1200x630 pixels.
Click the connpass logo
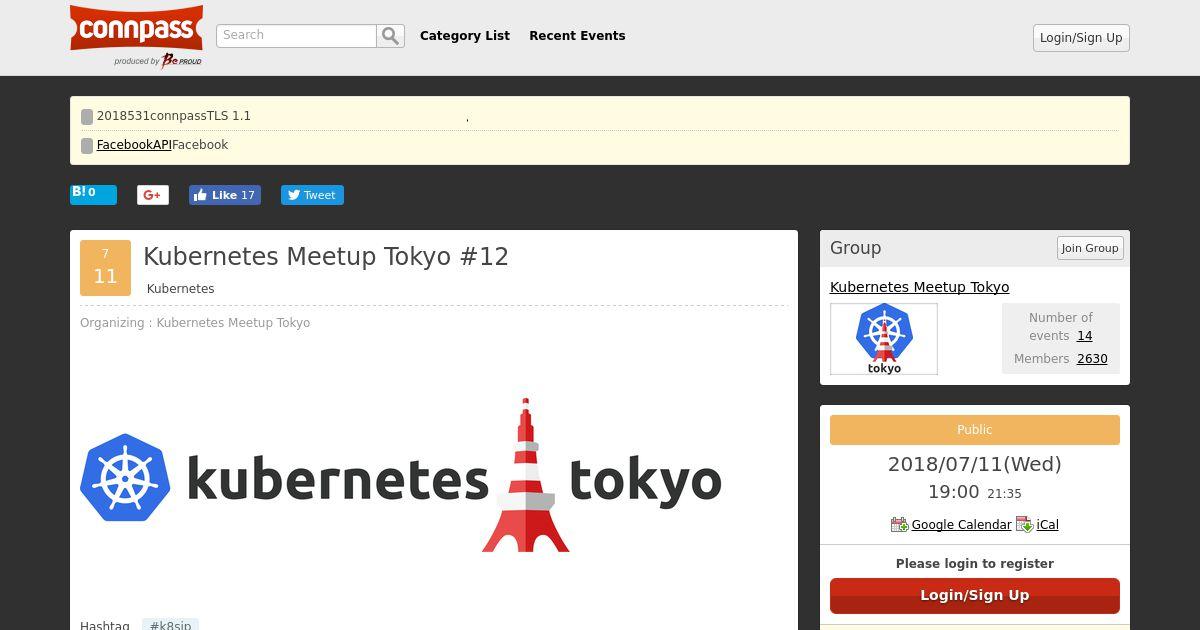point(137,36)
